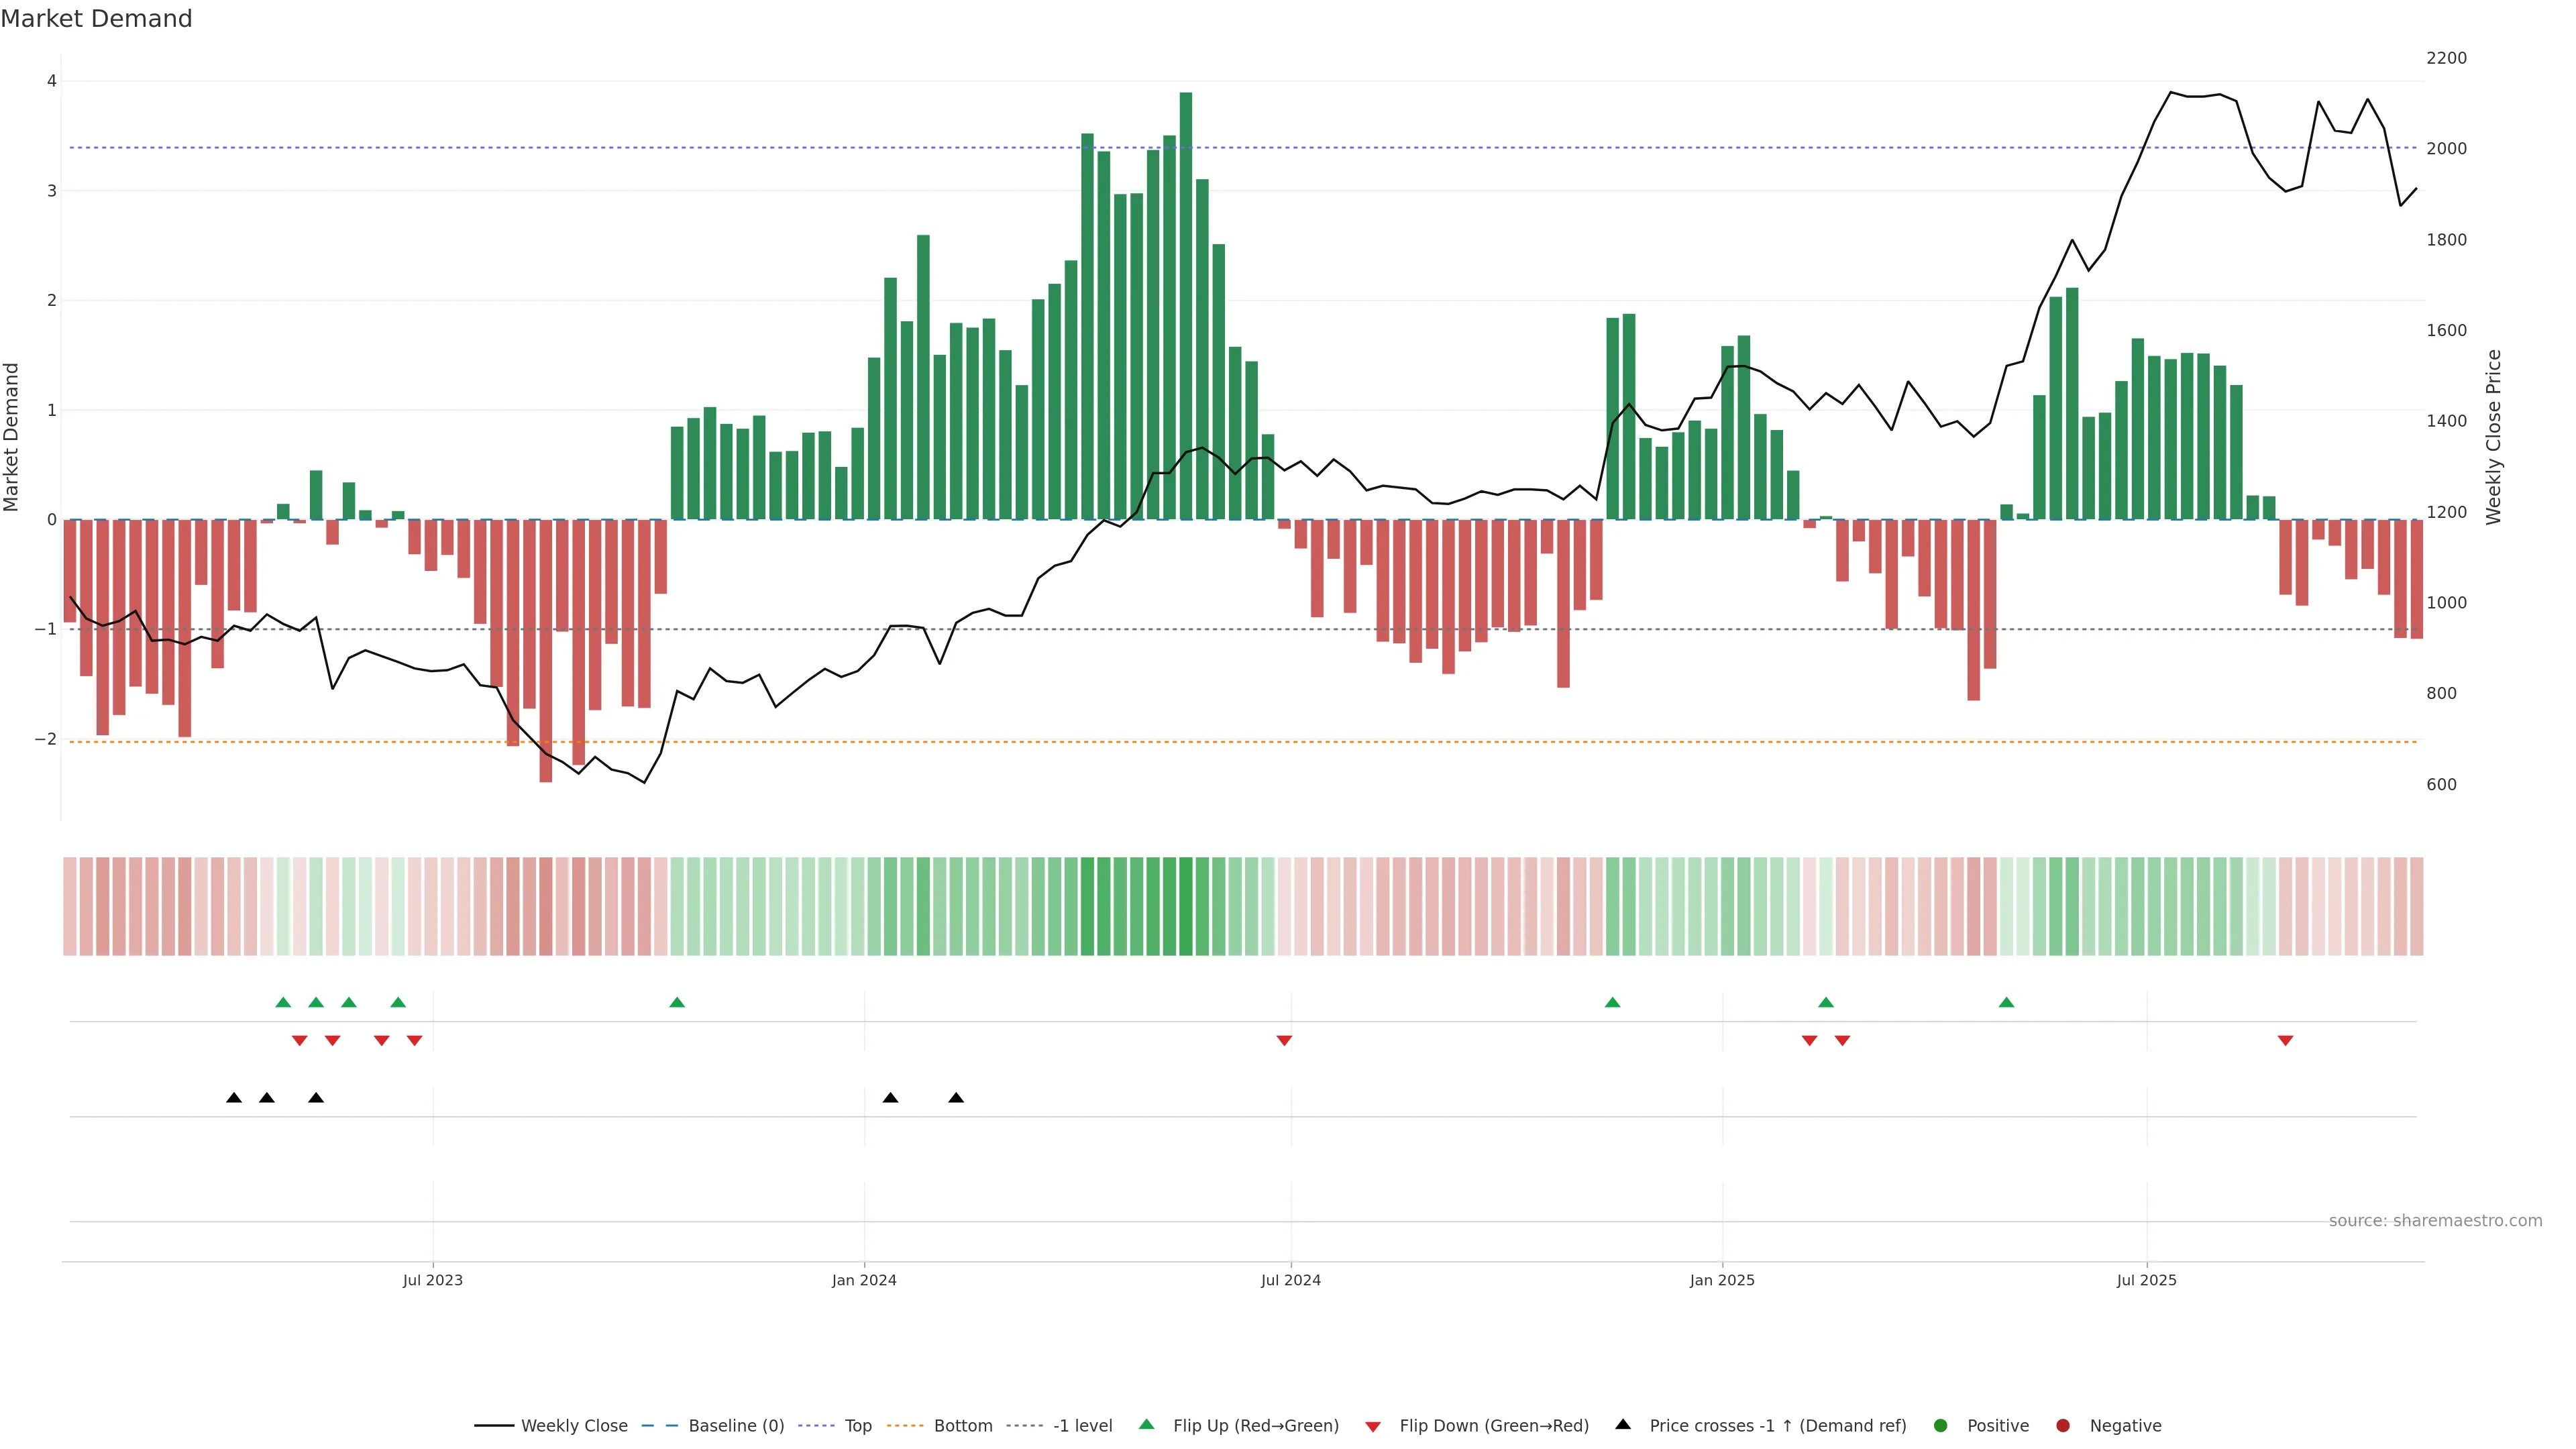2576x1449 pixels.
Task: Click the Flip Down red triangle legend icon
Action: coord(1373,1427)
